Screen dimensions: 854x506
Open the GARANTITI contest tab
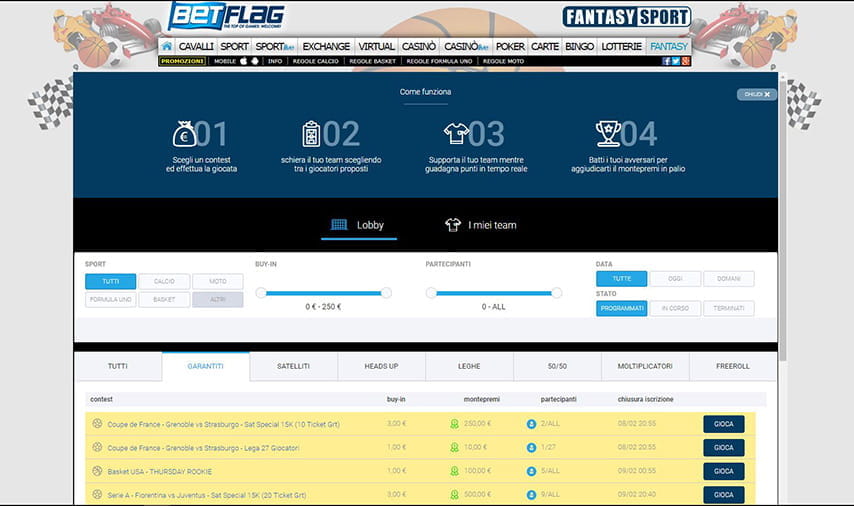pyautogui.click(x=206, y=366)
